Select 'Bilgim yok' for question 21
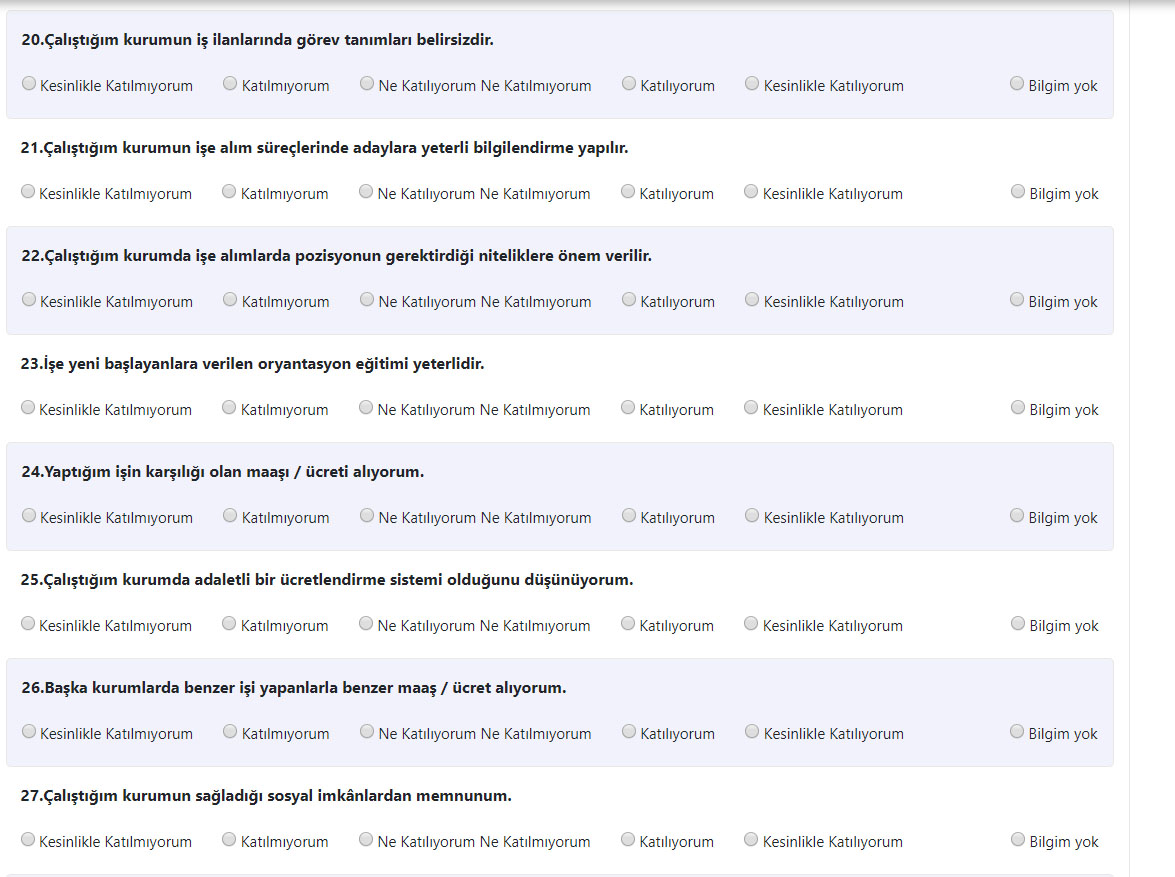 pyautogui.click(x=1018, y=192)
